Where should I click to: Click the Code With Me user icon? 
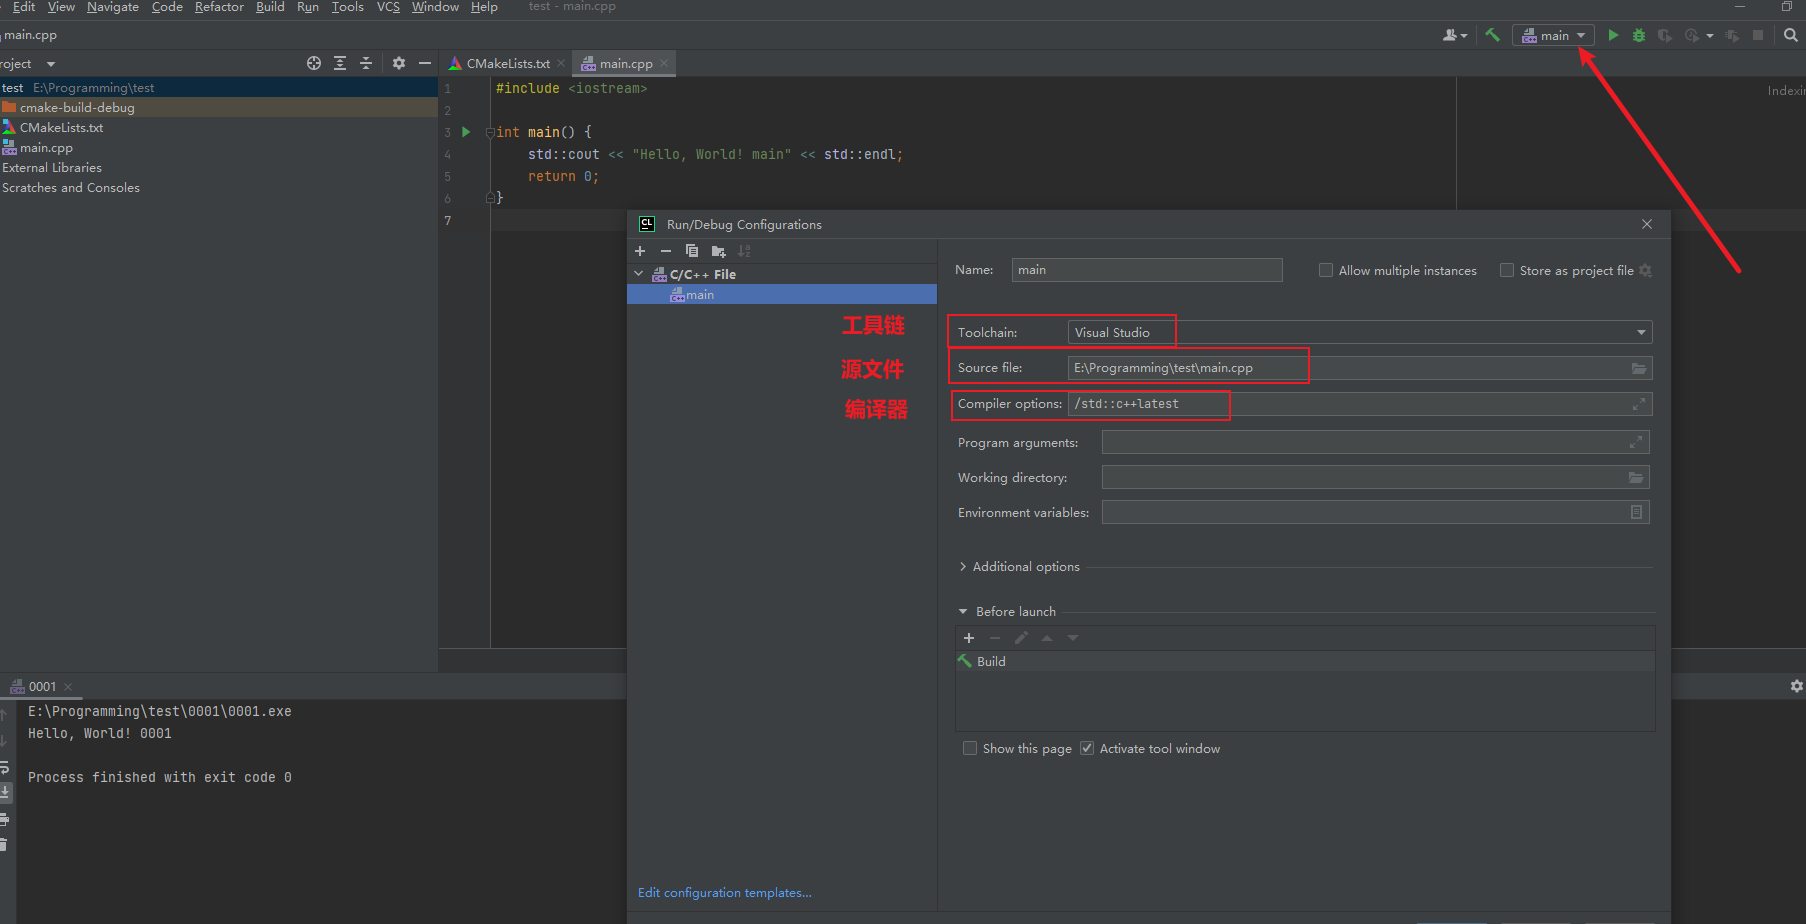tap(1450, 35)
